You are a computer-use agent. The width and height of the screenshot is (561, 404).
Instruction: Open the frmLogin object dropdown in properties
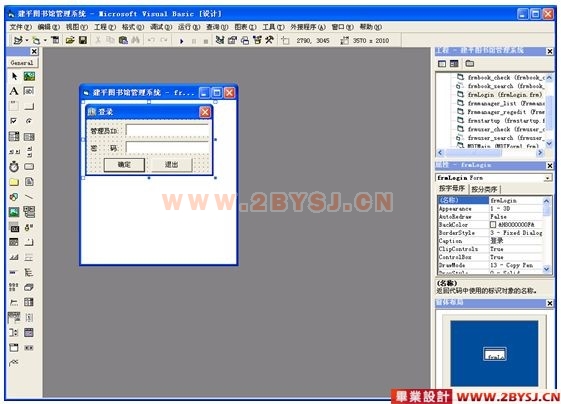point(548,178)
